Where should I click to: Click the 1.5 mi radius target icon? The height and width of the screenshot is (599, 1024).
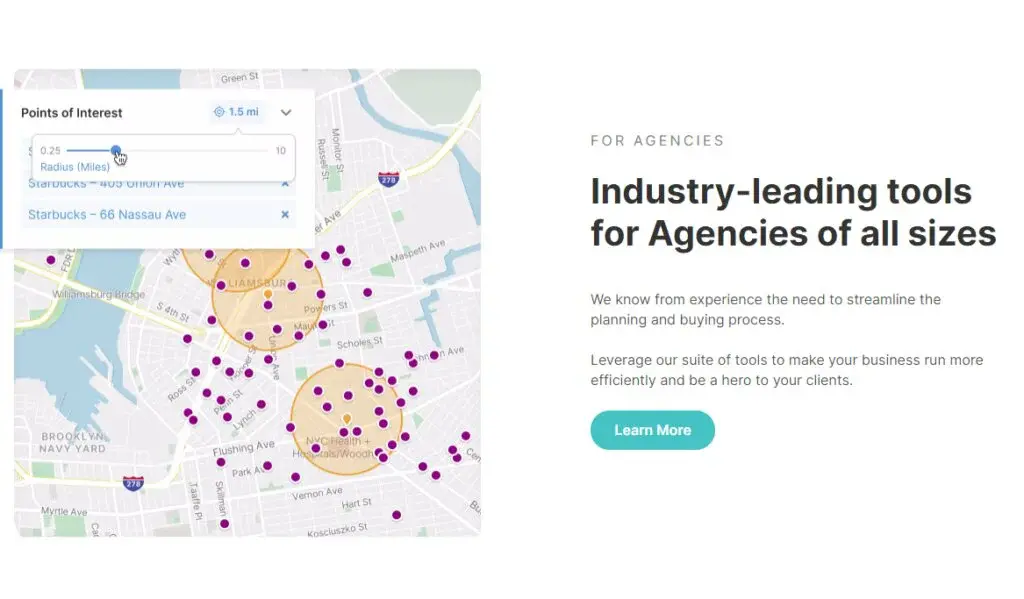pos(219,112)
